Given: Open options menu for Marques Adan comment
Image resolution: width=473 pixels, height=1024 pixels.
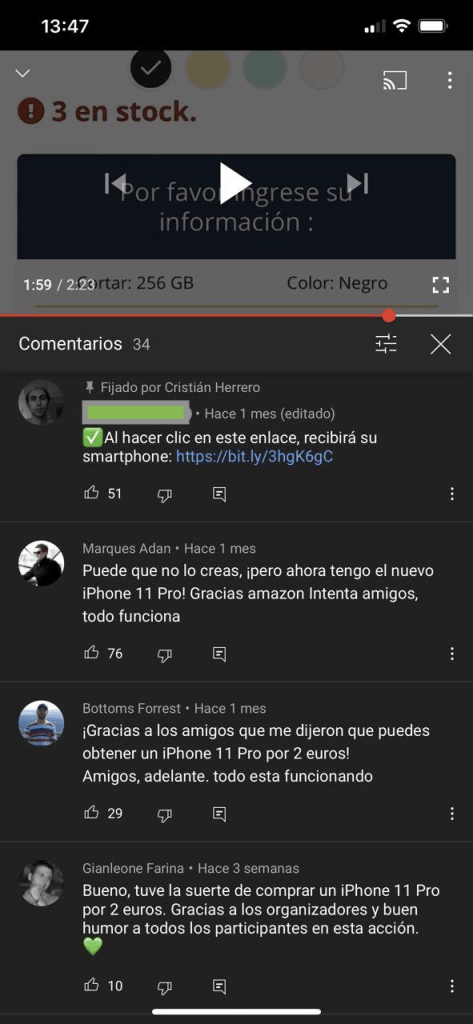Looking at the screenshot, I should coord(452,654).
